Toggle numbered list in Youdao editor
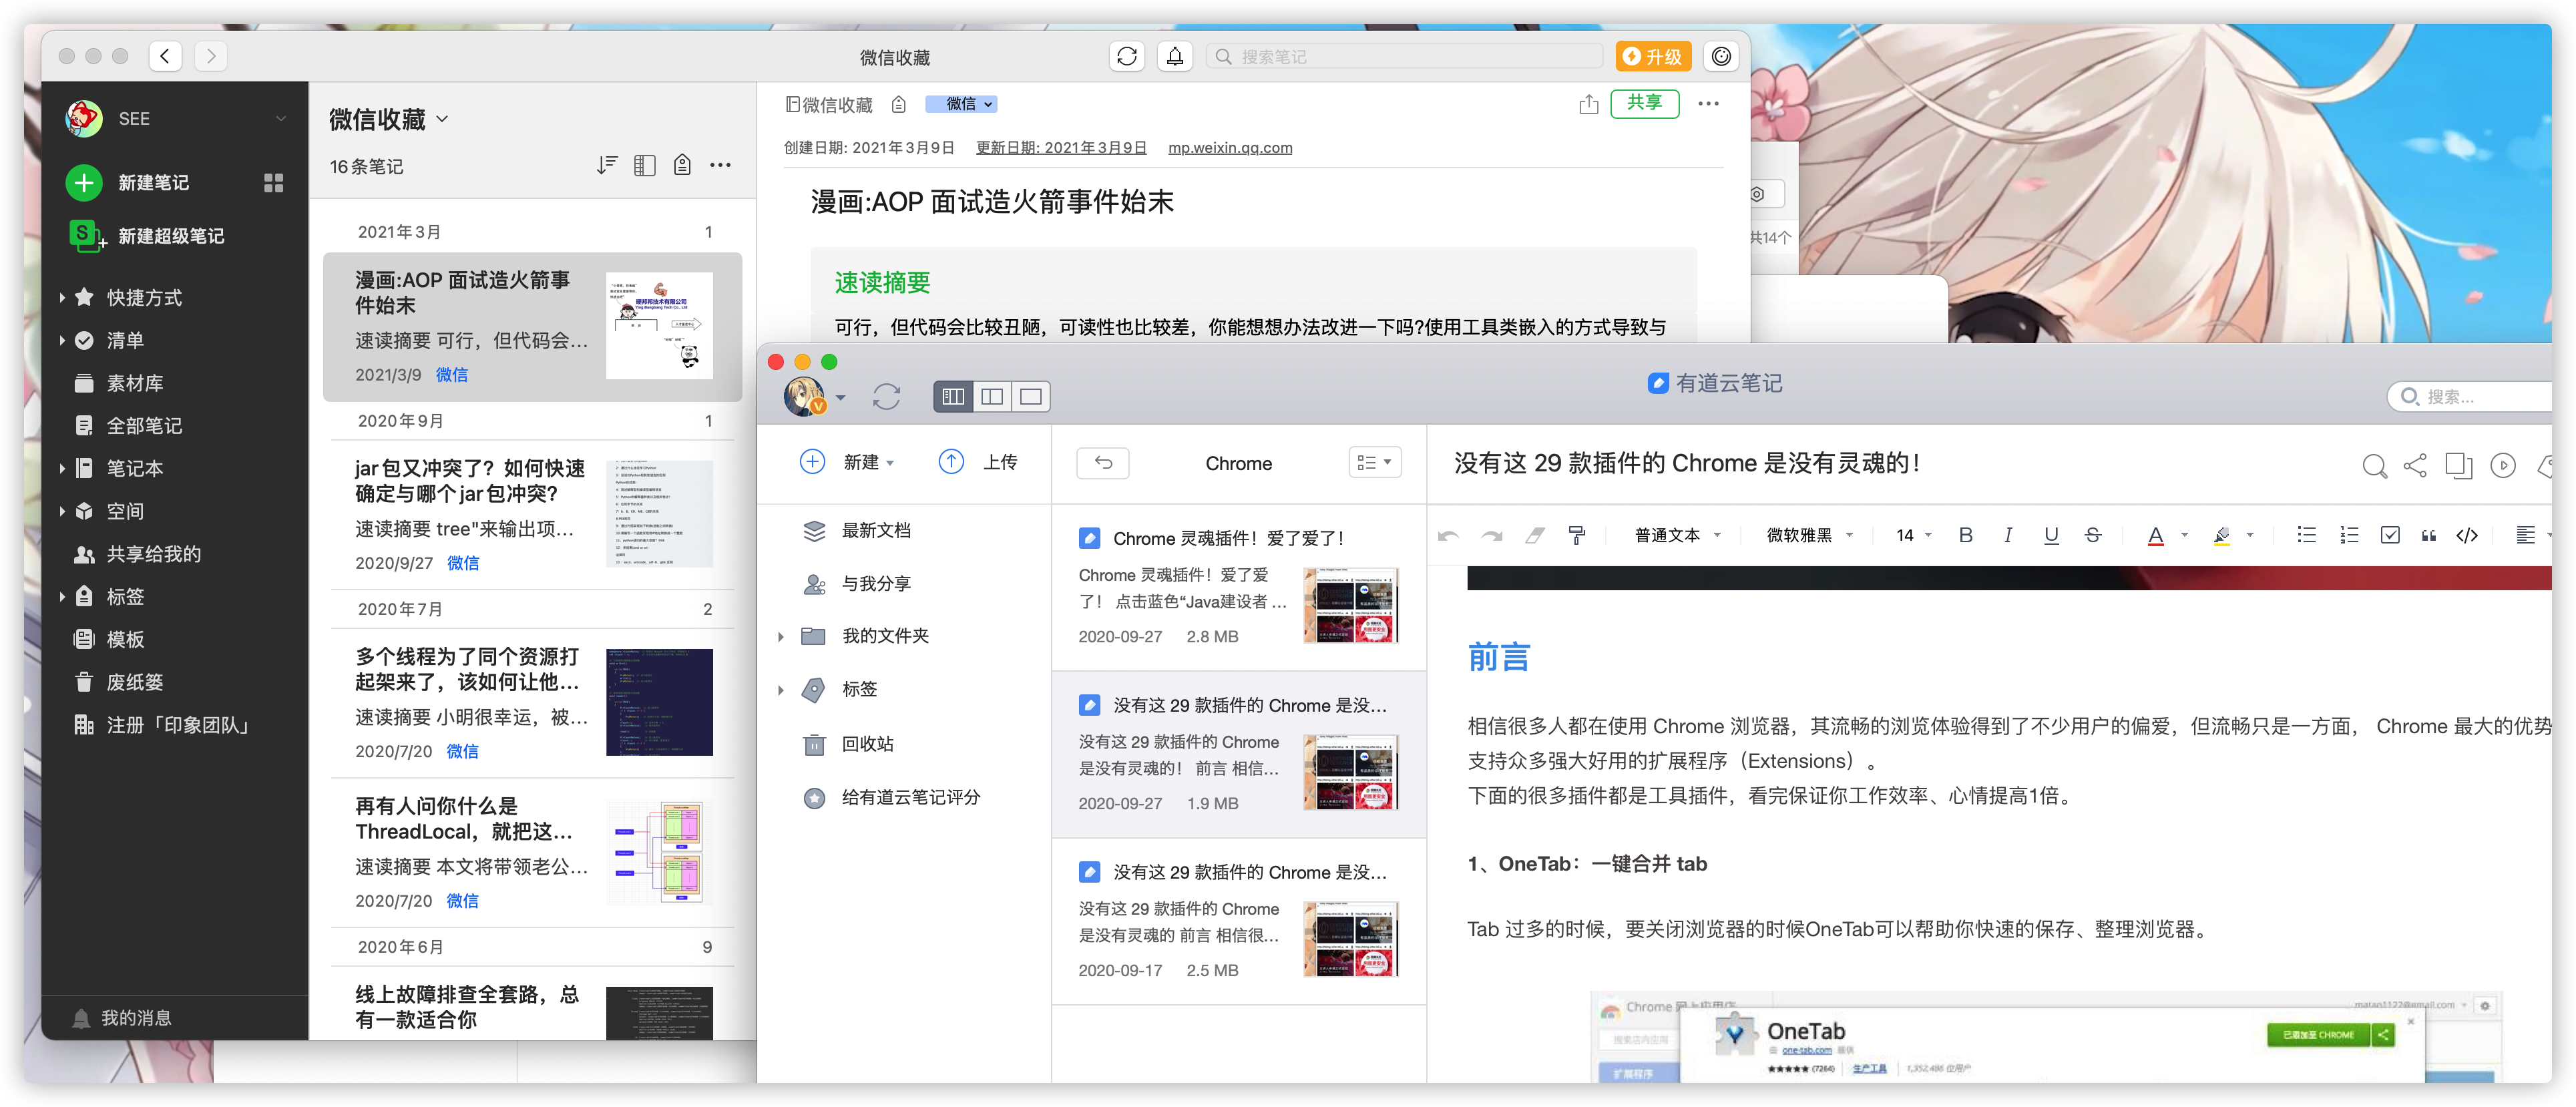 click(x=2349, y=535)
